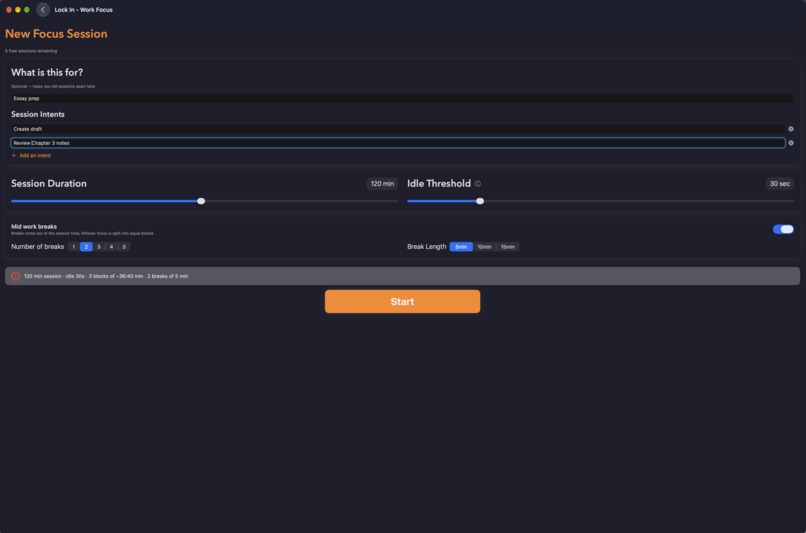806x533 pixels.
Task: Click the 'Break Length' label
Action: (427, 247)
